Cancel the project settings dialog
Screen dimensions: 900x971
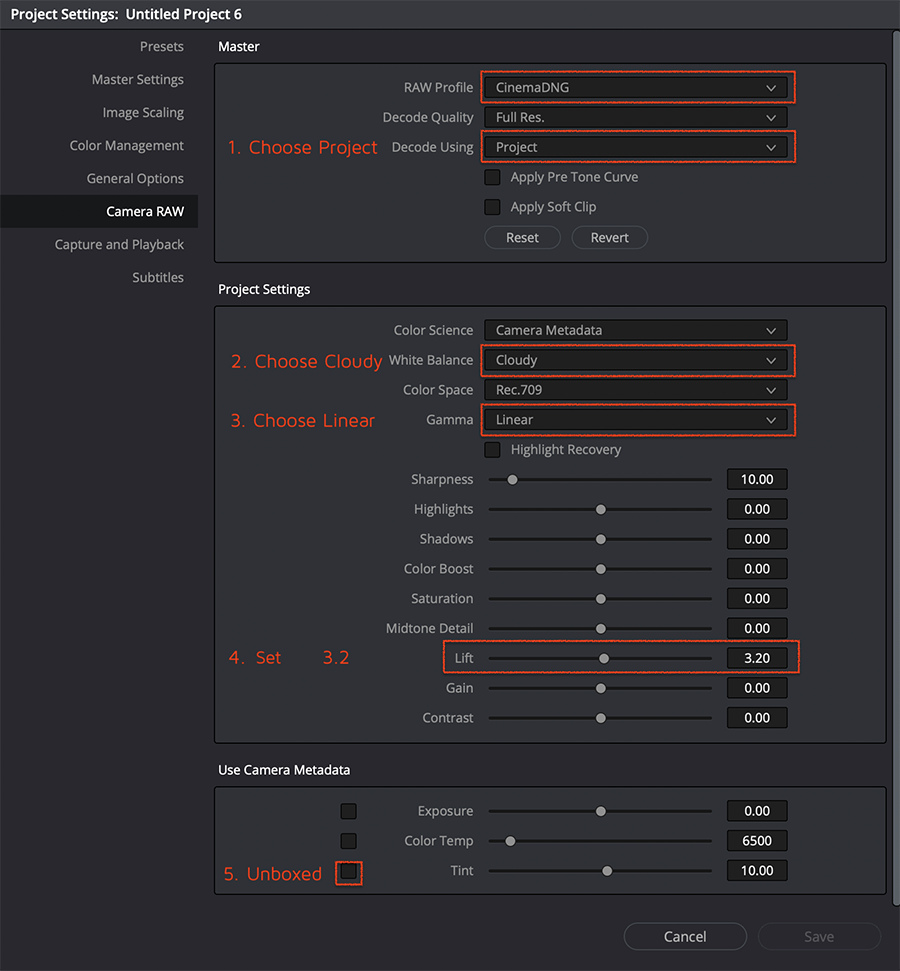point(685,936)
